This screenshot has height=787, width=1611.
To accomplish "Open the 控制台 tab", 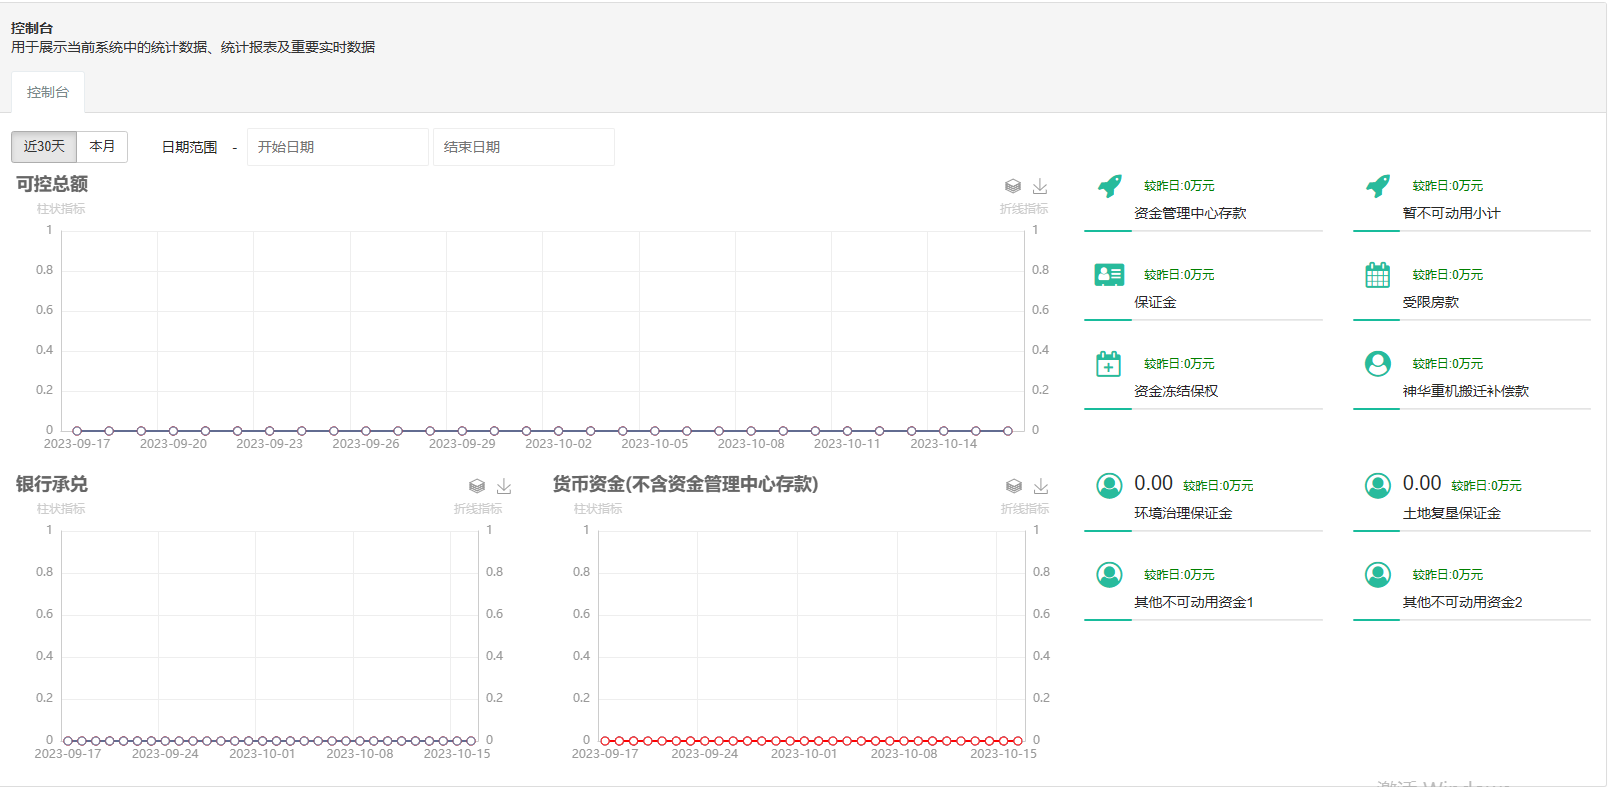I will coord(48,92).
